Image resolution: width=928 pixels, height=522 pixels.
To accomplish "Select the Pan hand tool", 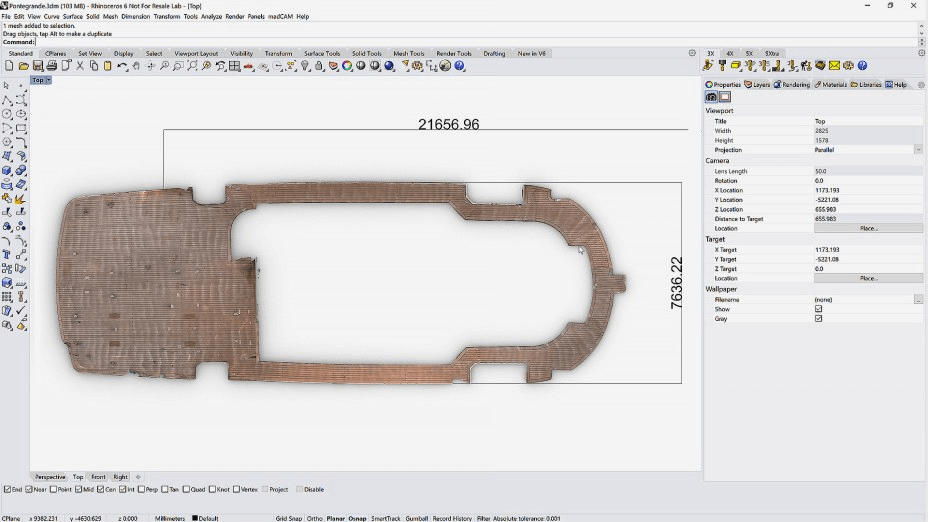I will [136, 66].
